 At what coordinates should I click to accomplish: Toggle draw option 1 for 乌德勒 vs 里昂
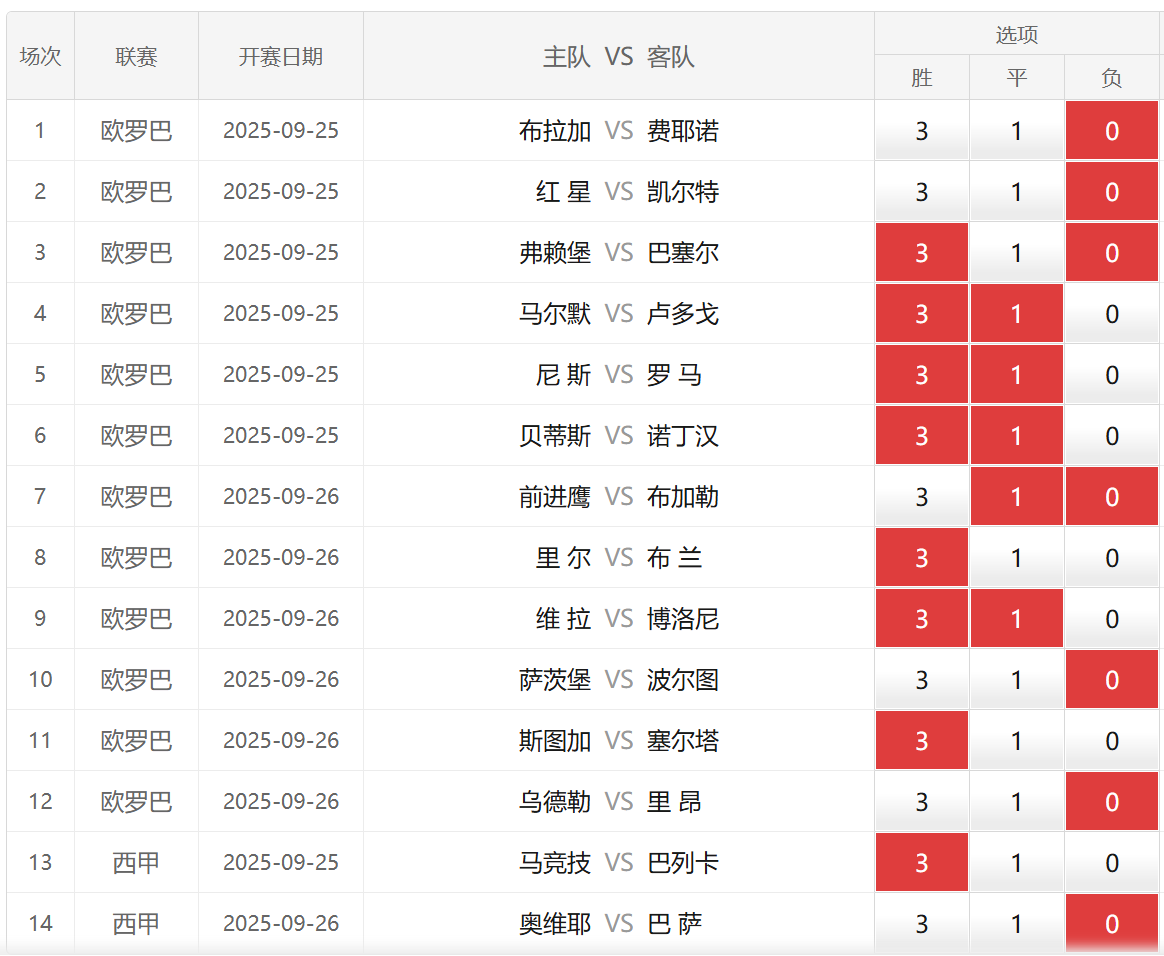click(x=1016, y=802)
